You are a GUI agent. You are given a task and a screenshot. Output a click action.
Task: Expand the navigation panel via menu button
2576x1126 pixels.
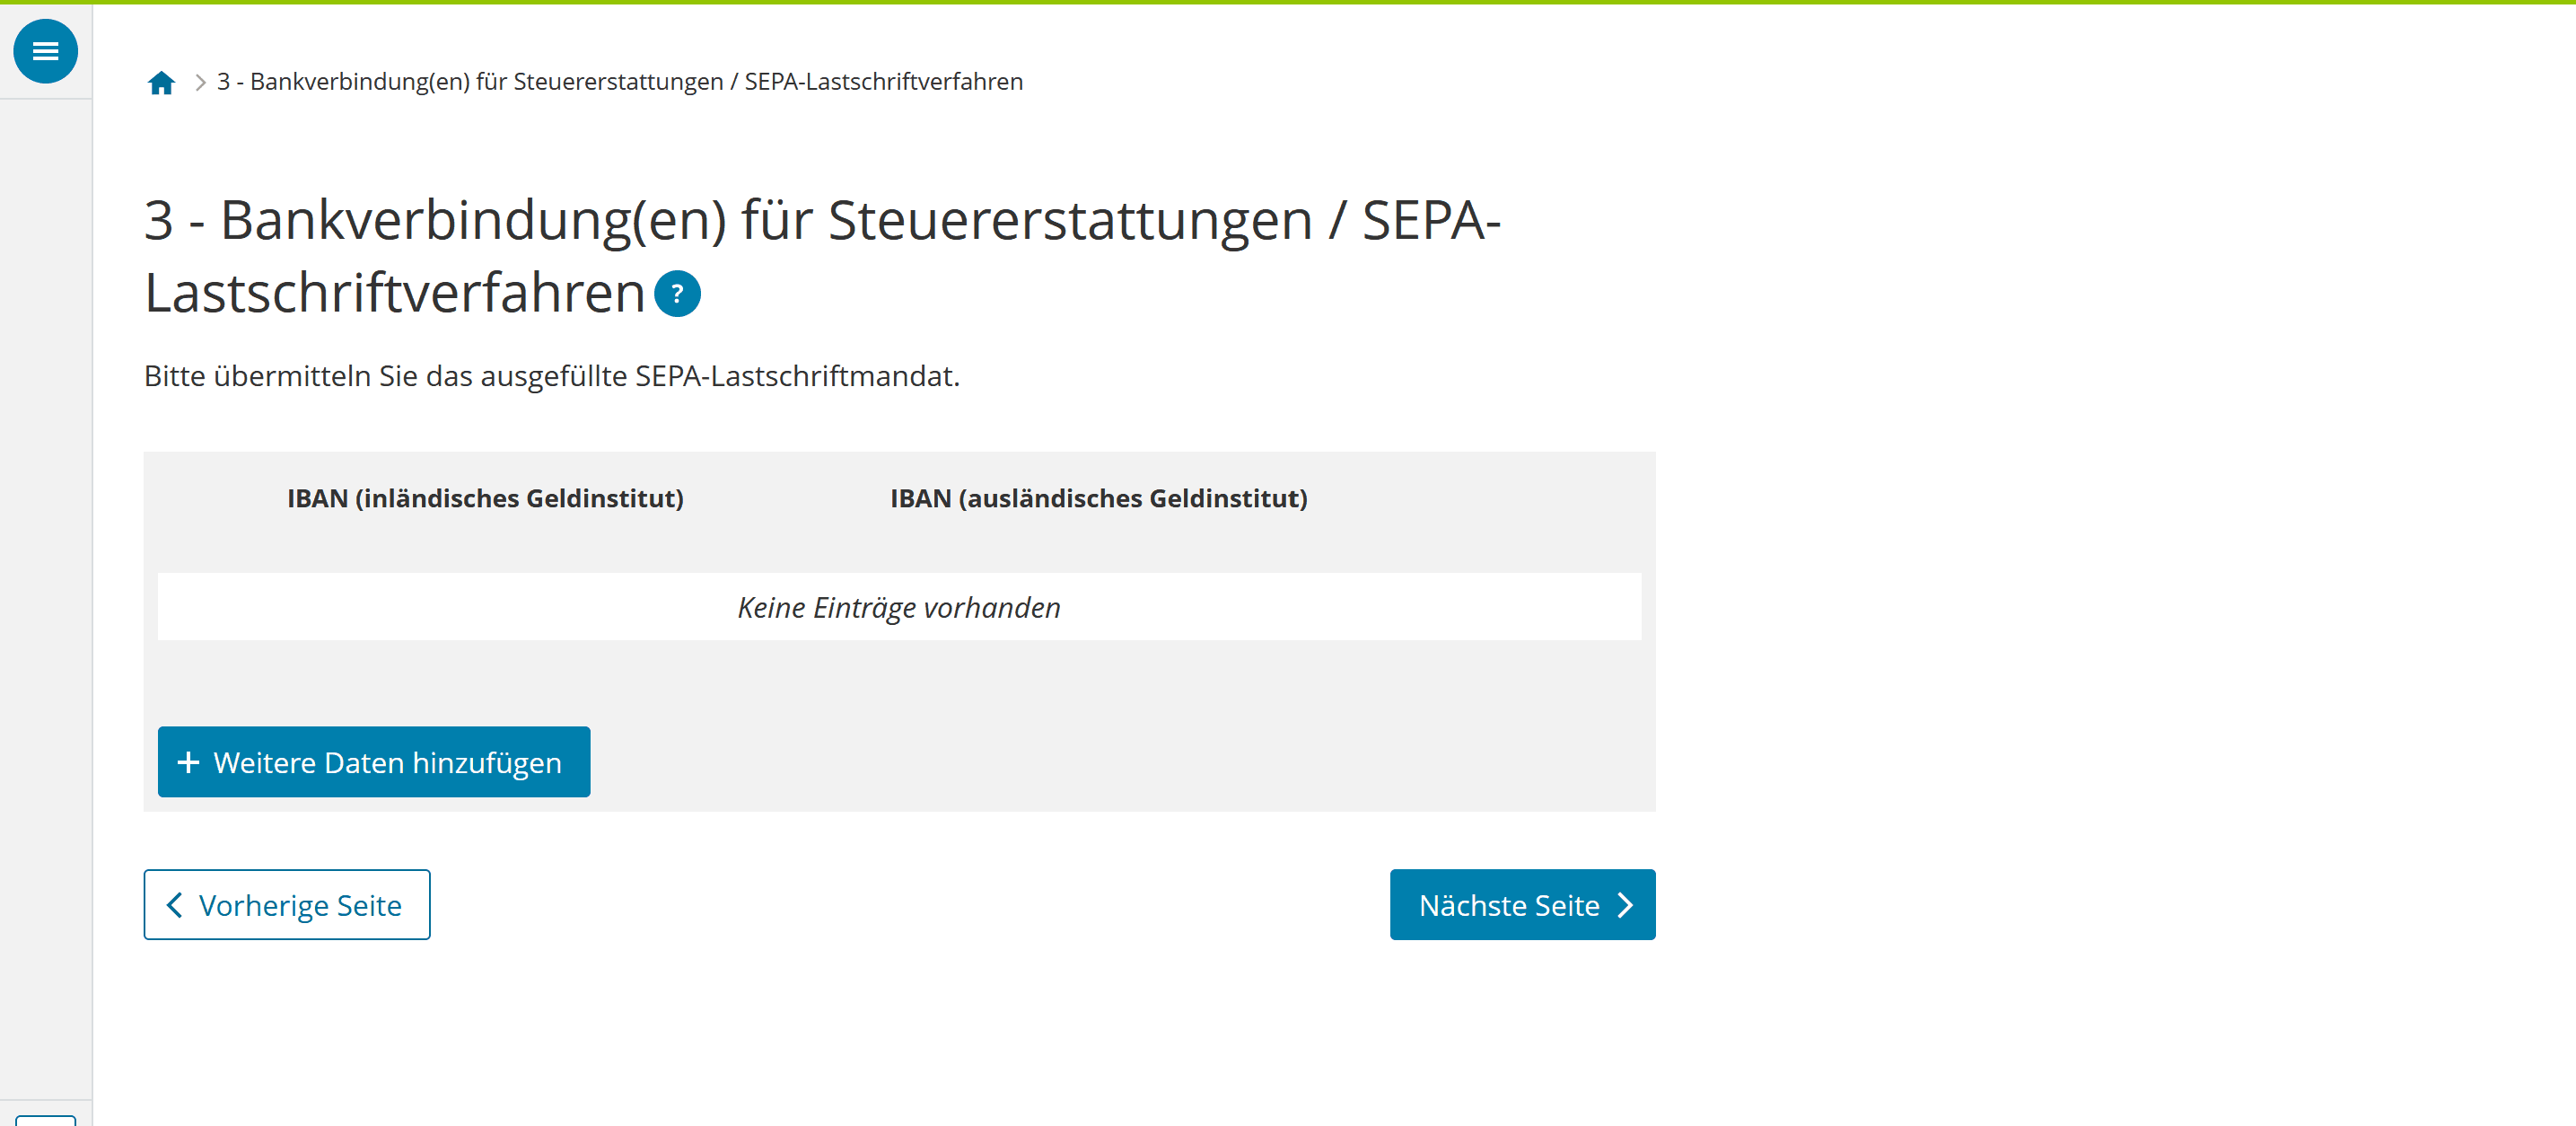[45, 51]
